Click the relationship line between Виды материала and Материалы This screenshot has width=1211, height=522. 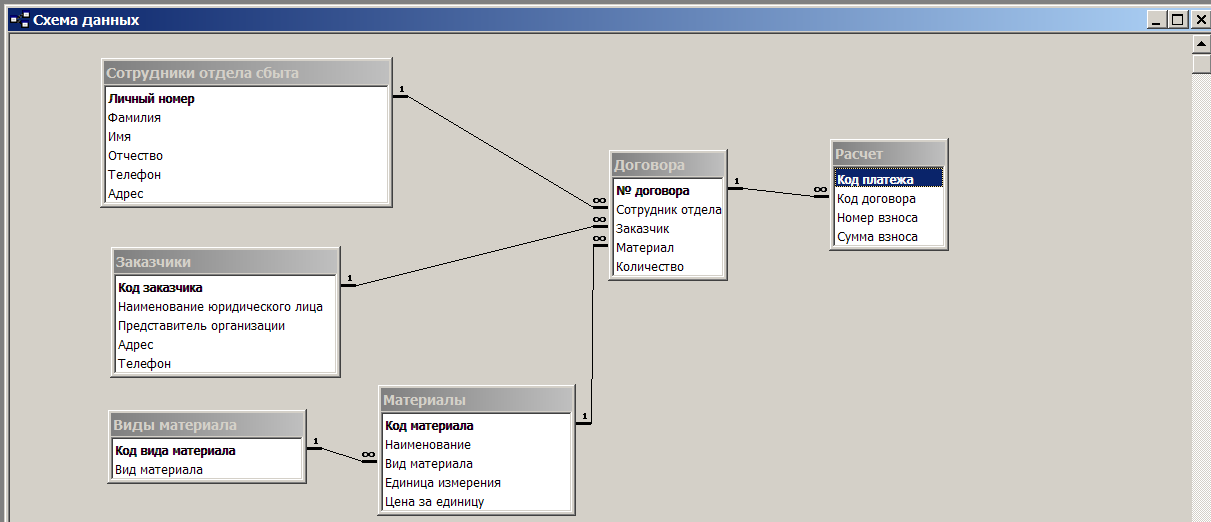pos(342,454)
